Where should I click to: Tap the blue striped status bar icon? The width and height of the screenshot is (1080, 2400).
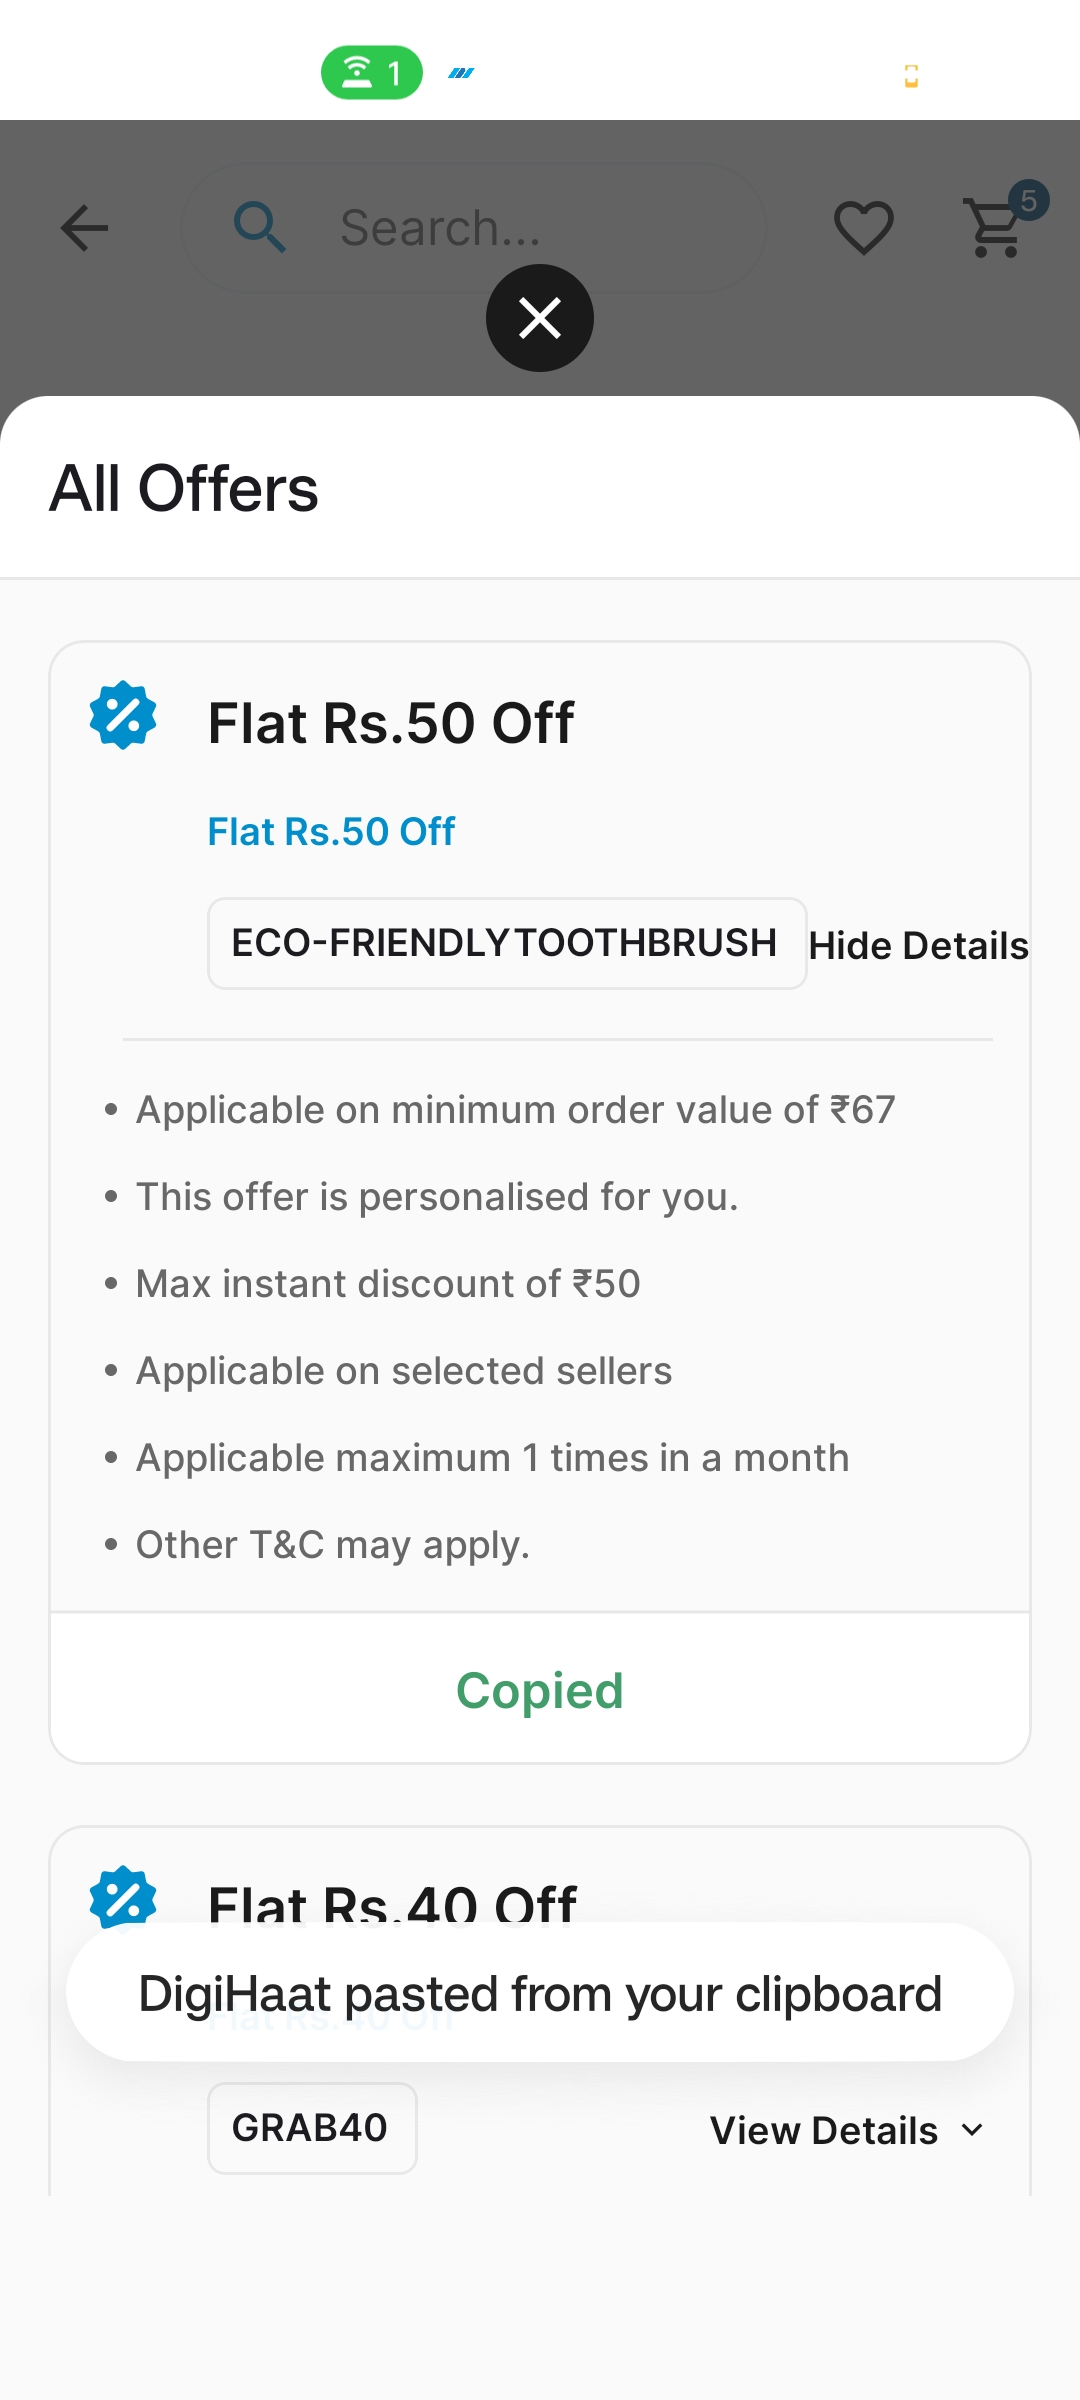(x=461, y=73)
